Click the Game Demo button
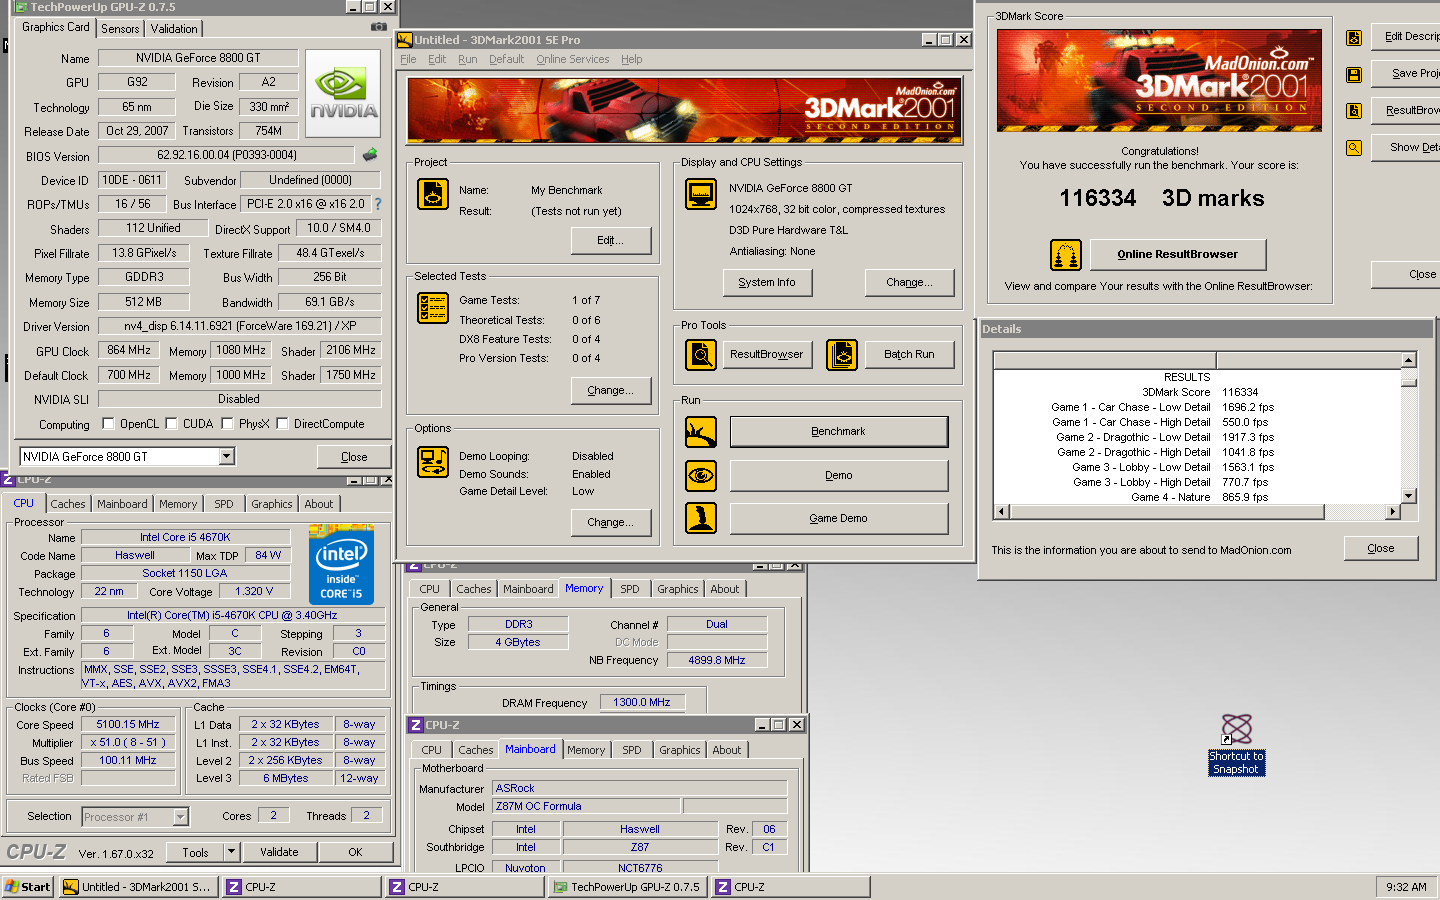Viewport: 1440px width, 900px height. 838,518
